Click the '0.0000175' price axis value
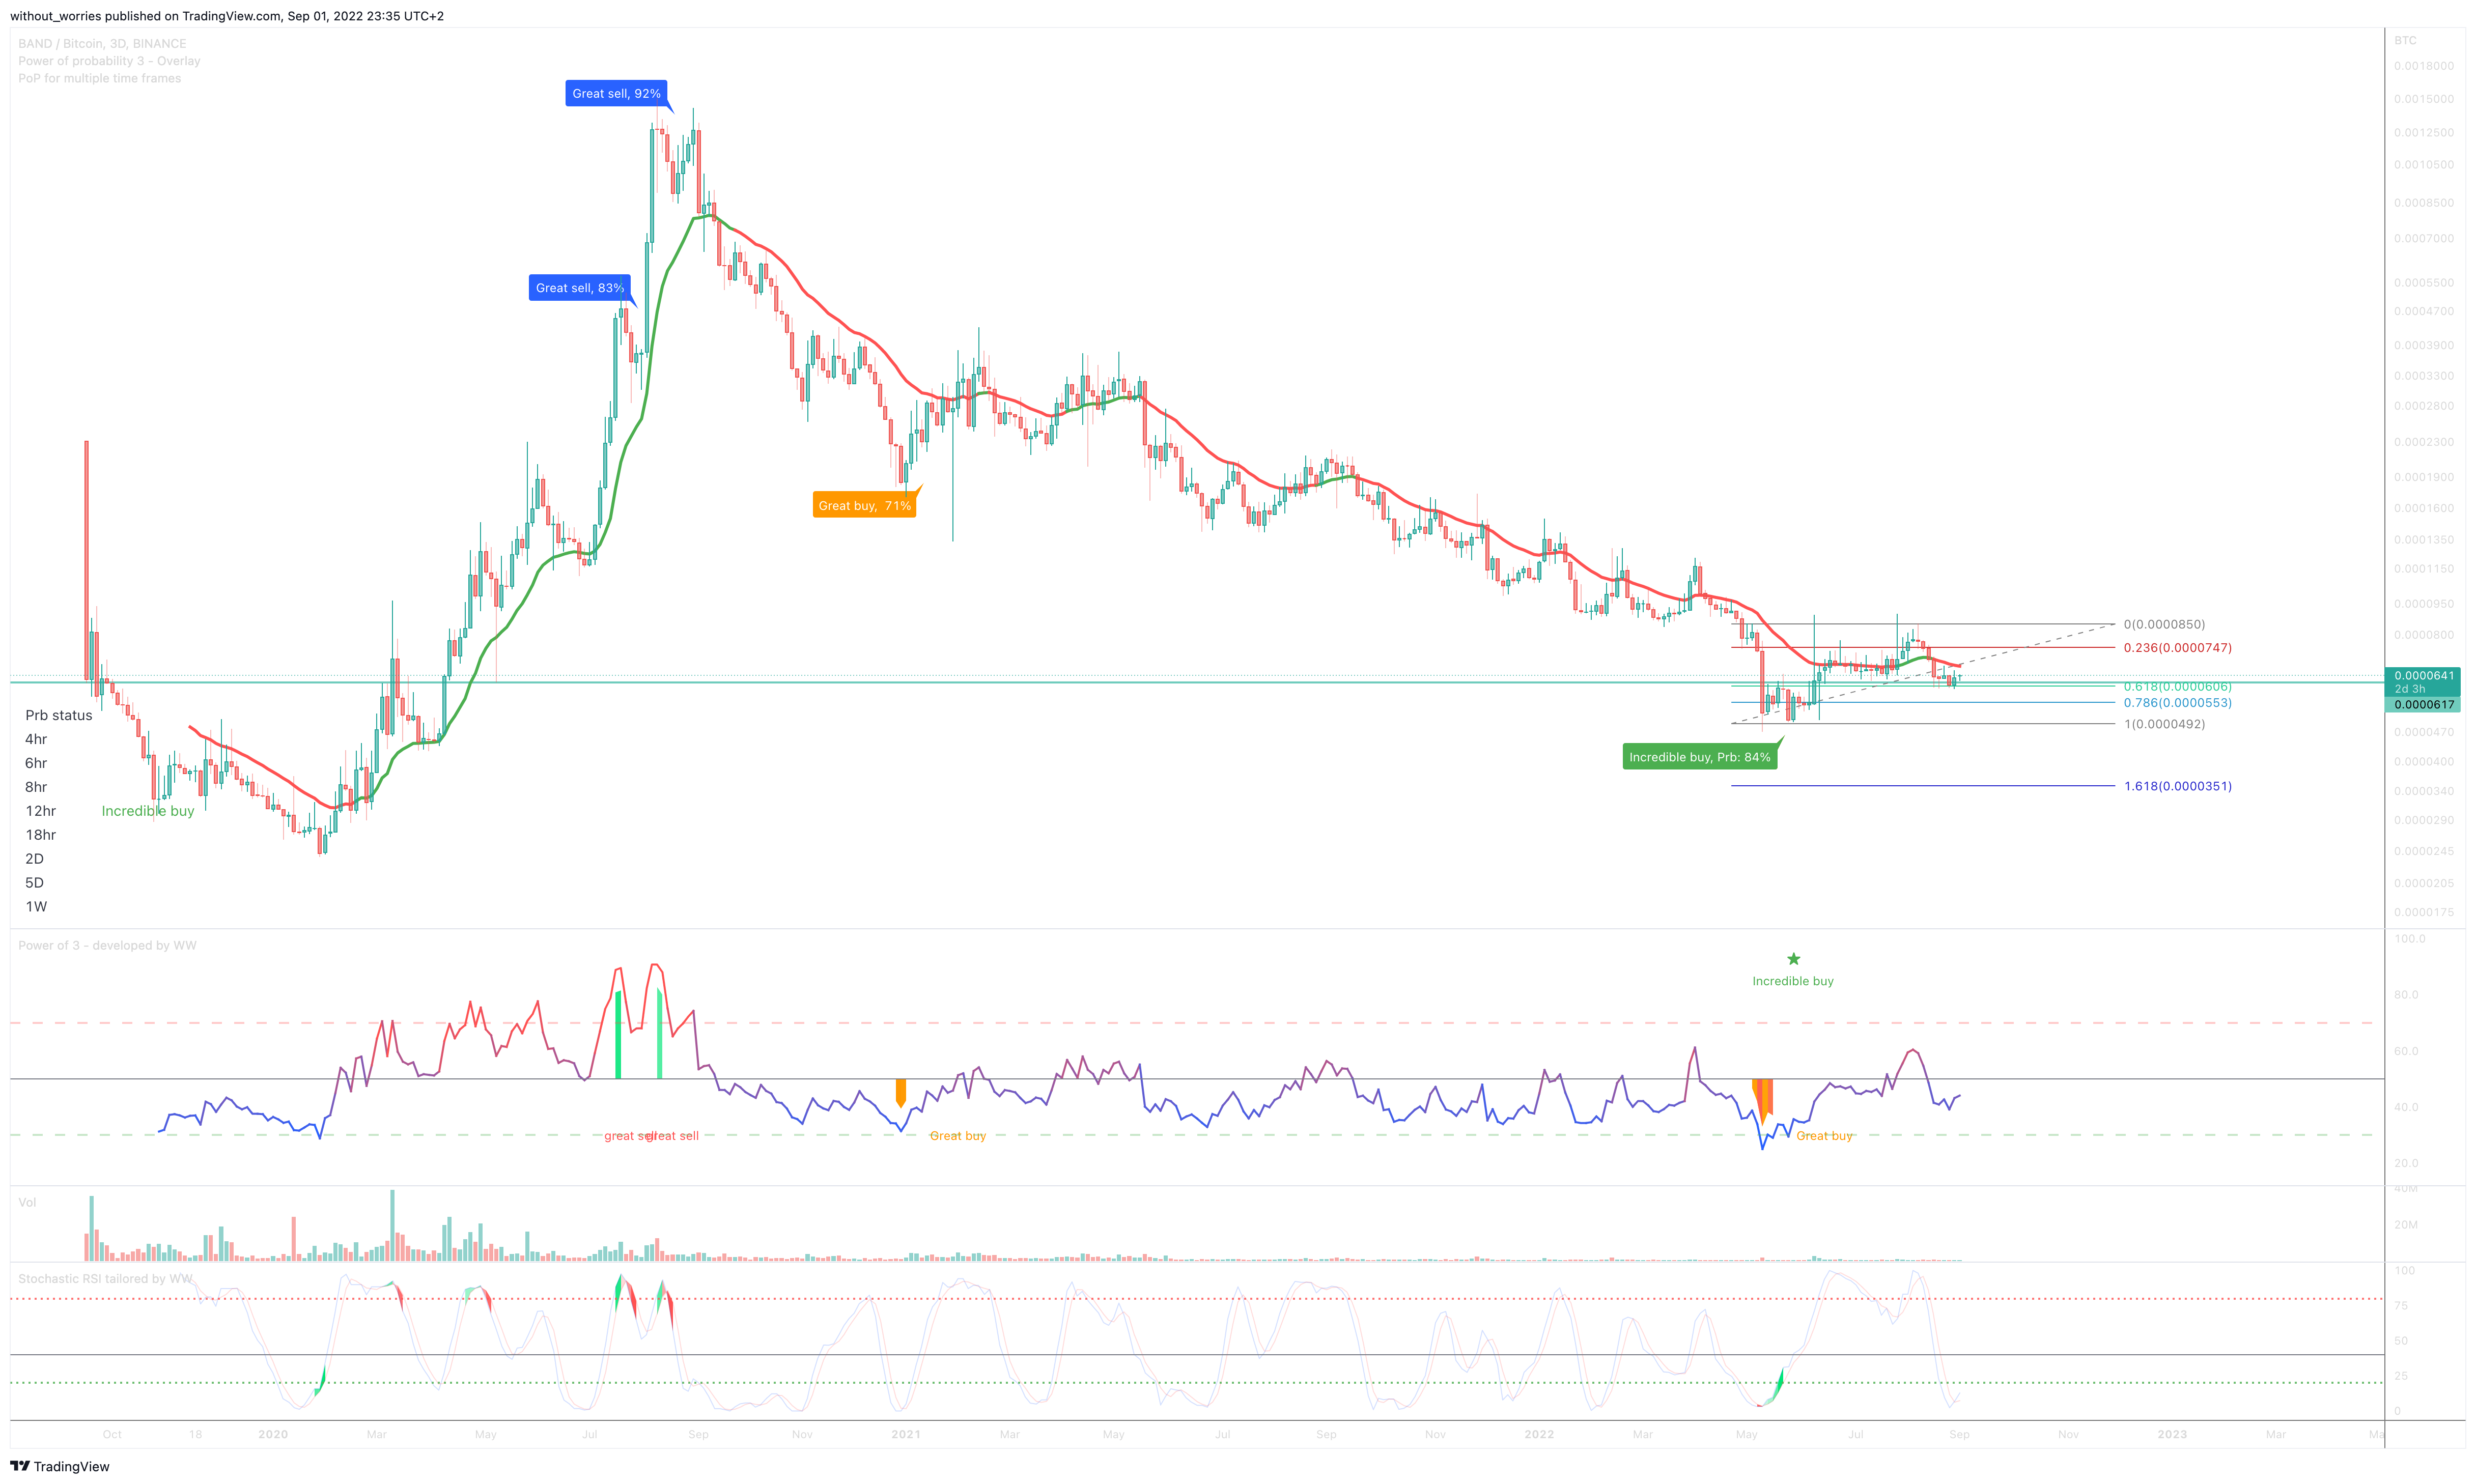This screenshot has width=2476, height=1484. [x=2424, y=912]
